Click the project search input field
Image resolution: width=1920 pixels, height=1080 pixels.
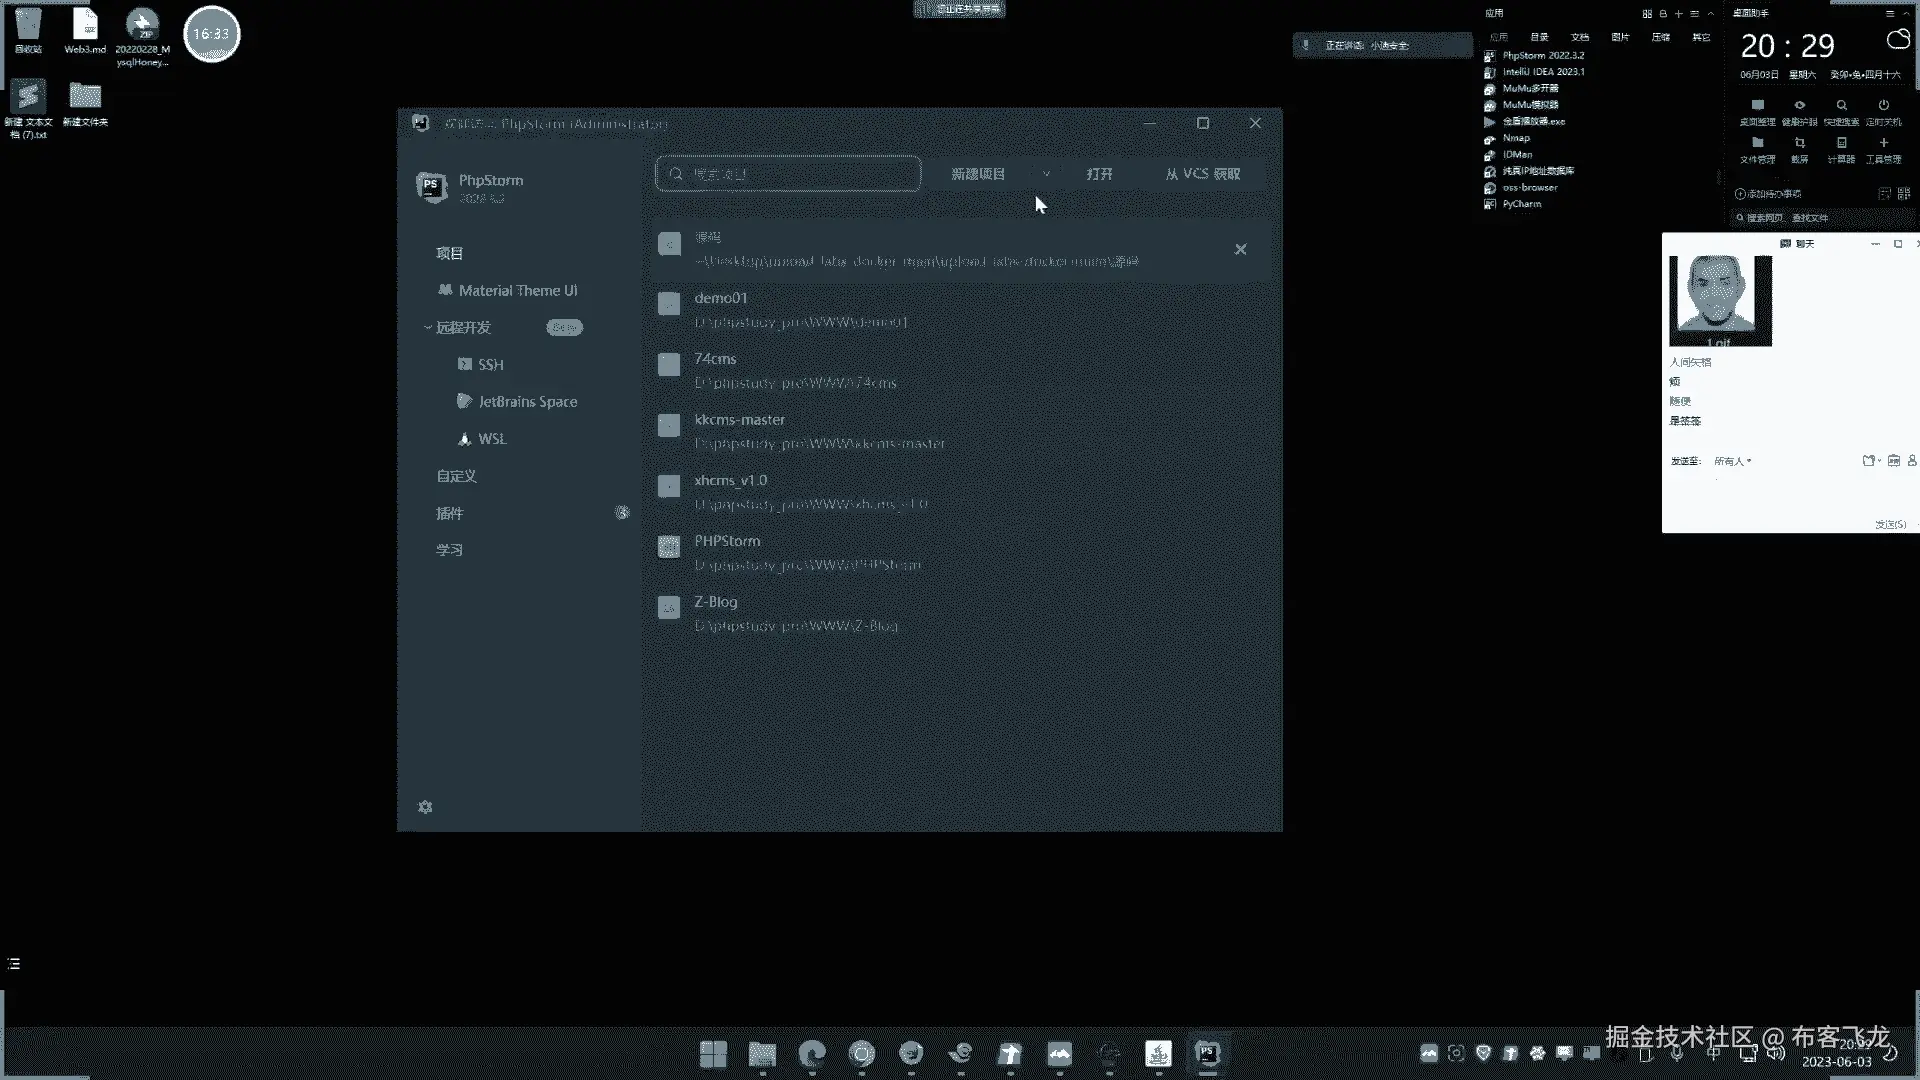788,174
